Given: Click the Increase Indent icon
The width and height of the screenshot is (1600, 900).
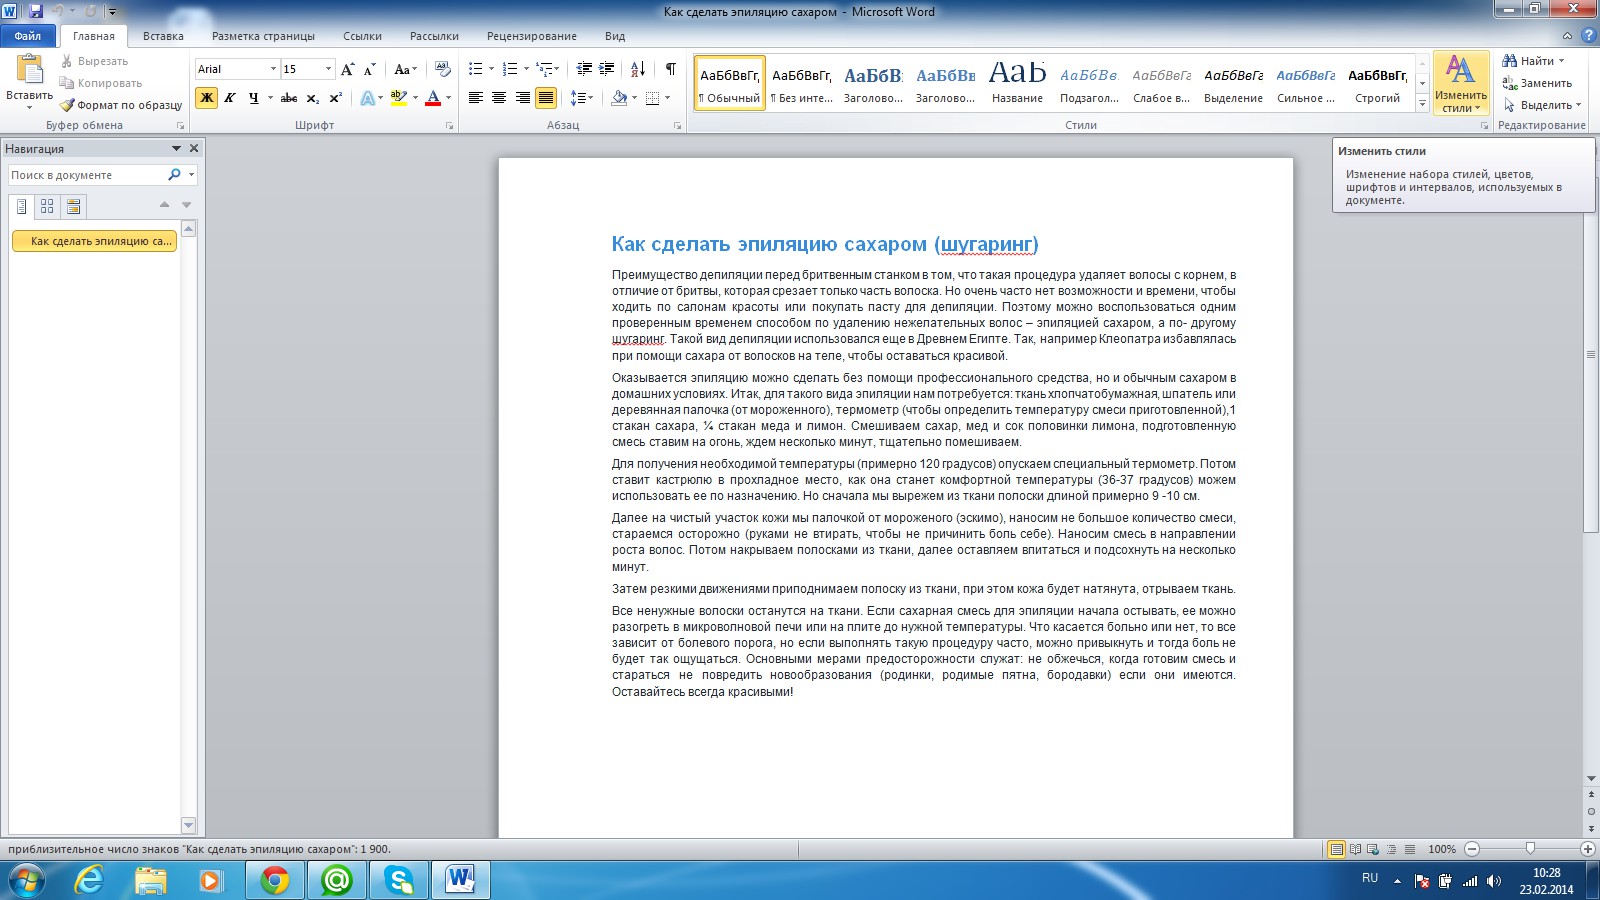Looking at the screenshot, I should coord(607,69).
